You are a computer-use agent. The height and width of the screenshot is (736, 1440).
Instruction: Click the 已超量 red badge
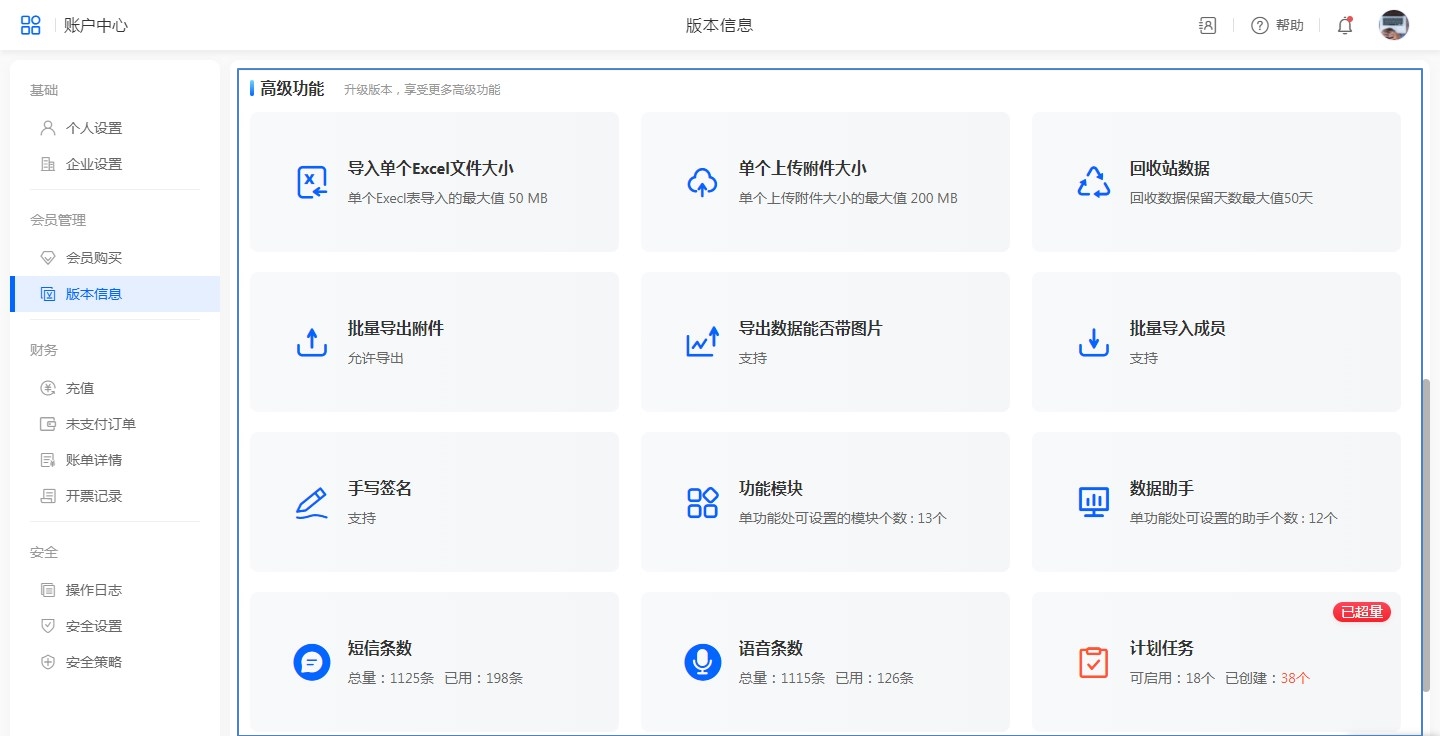pyautogui.click(x=1361, y=612)
